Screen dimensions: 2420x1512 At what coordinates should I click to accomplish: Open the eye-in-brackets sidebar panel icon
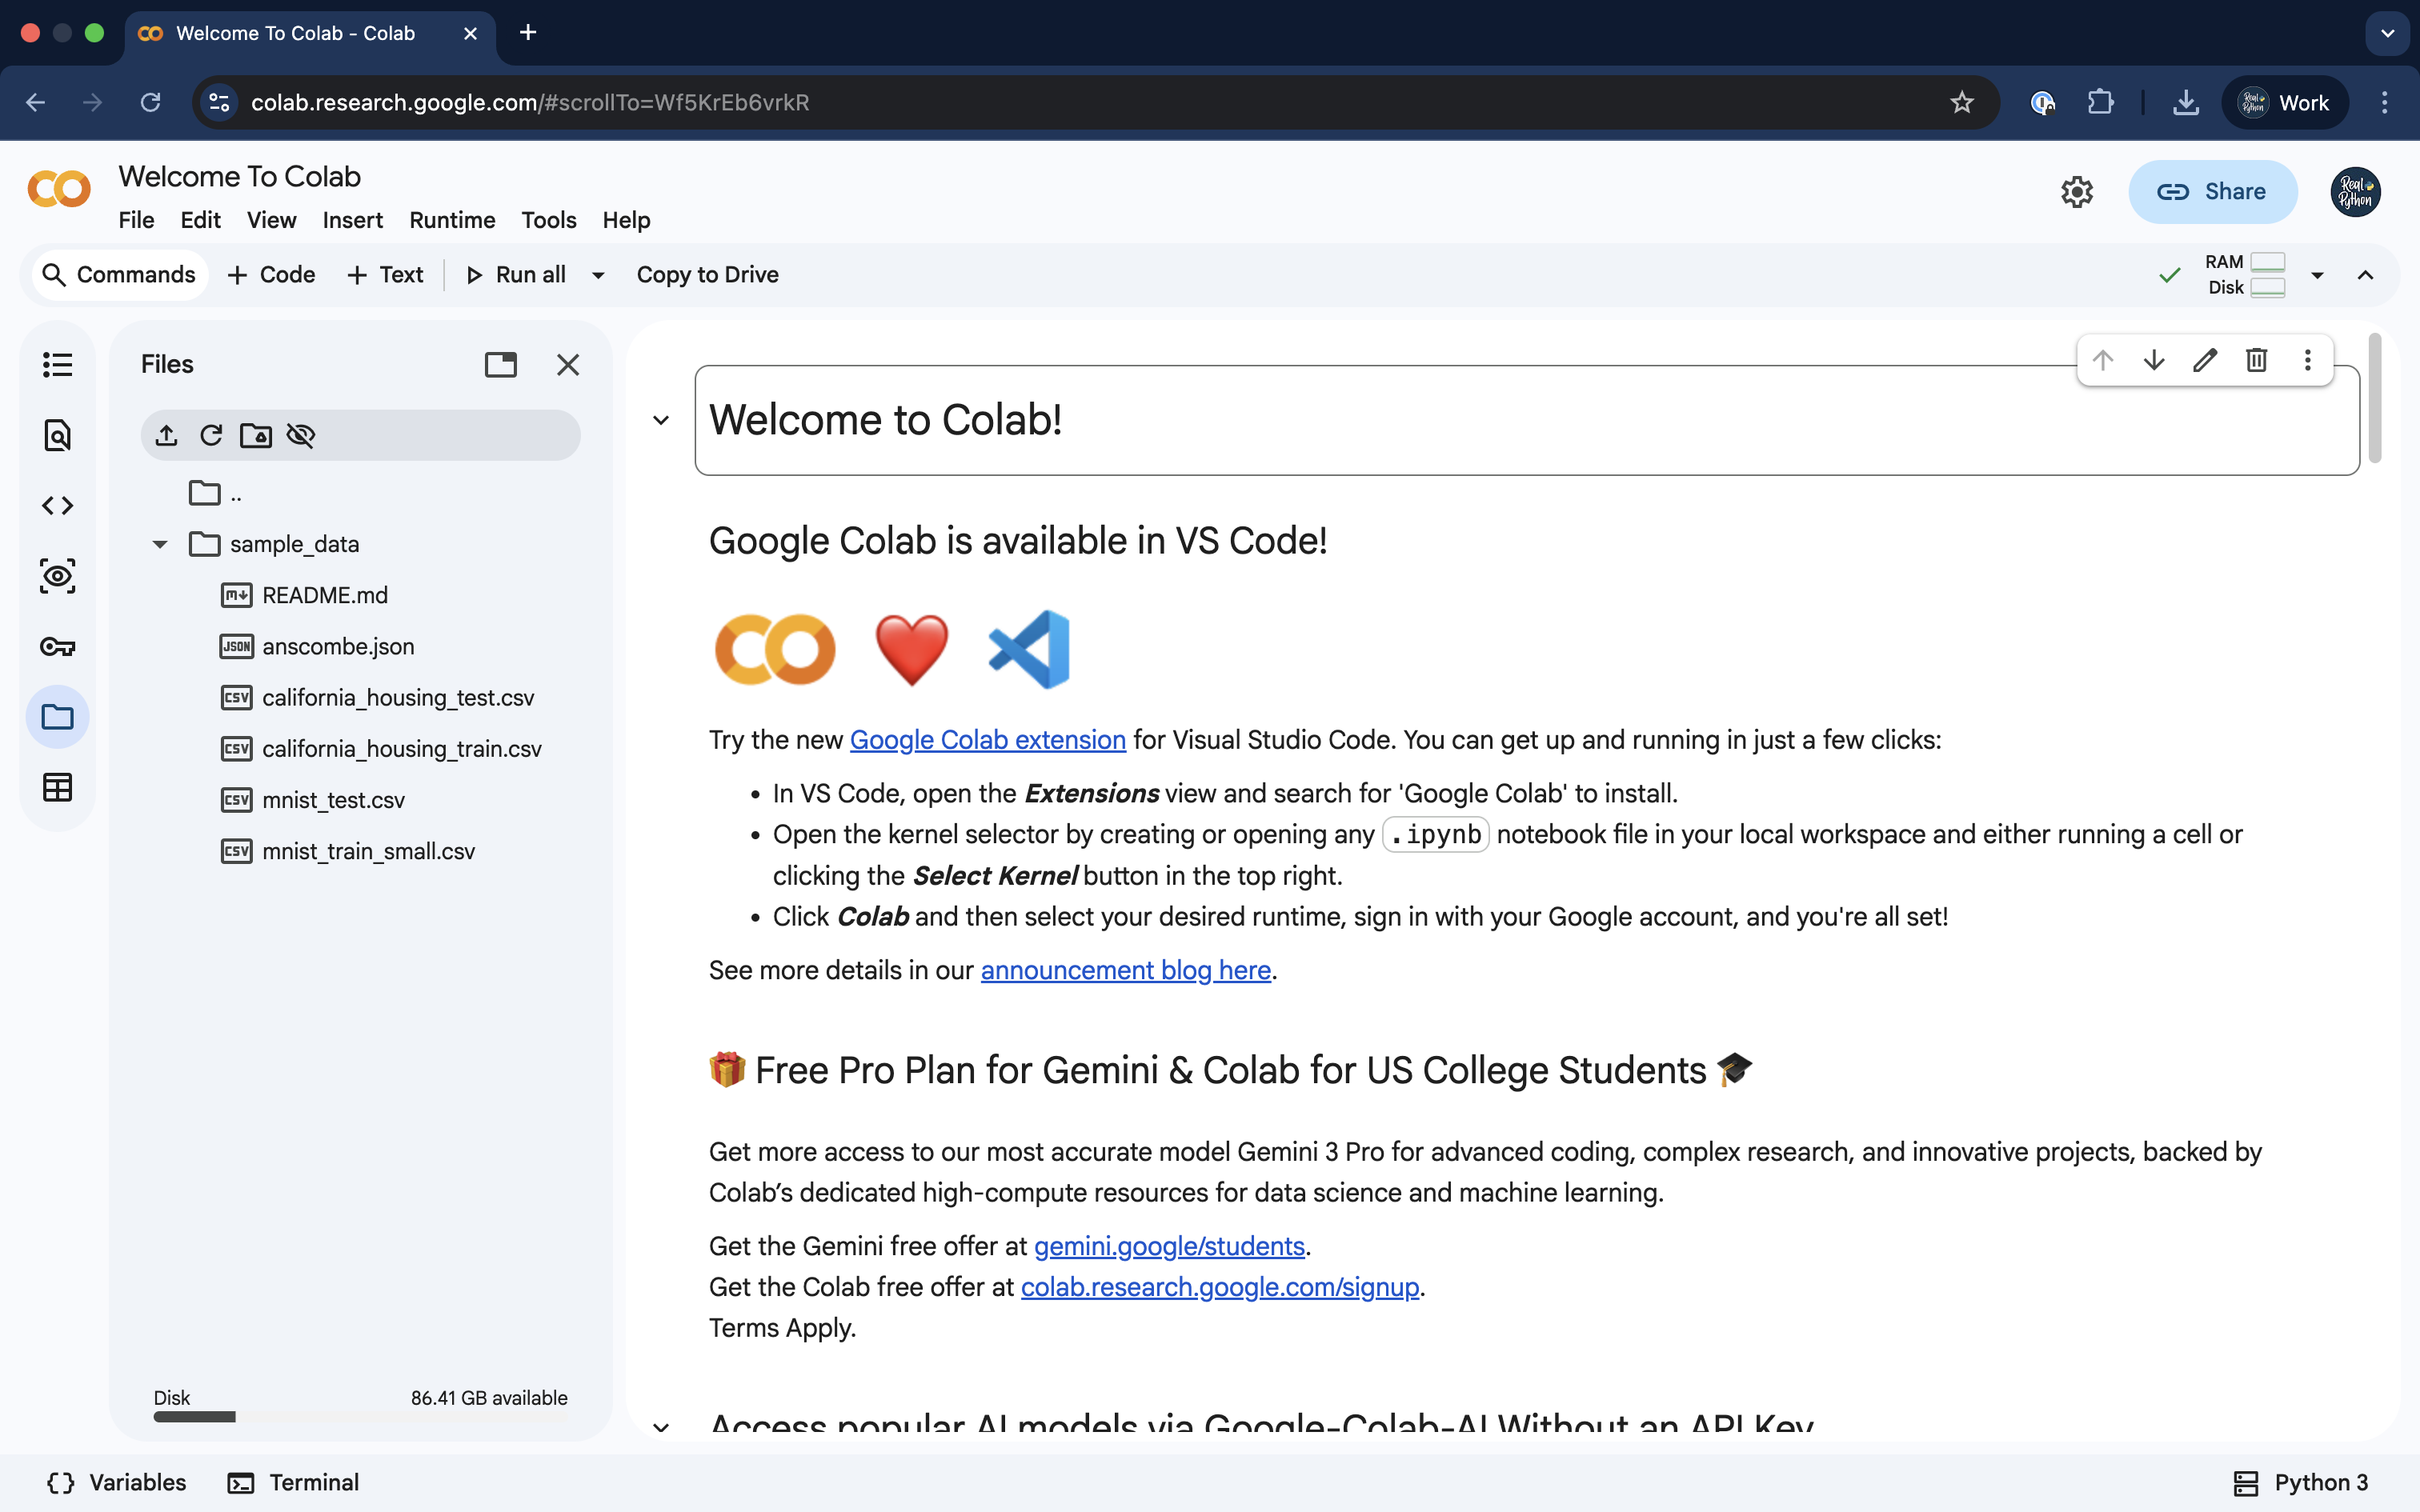coord(58,576)
